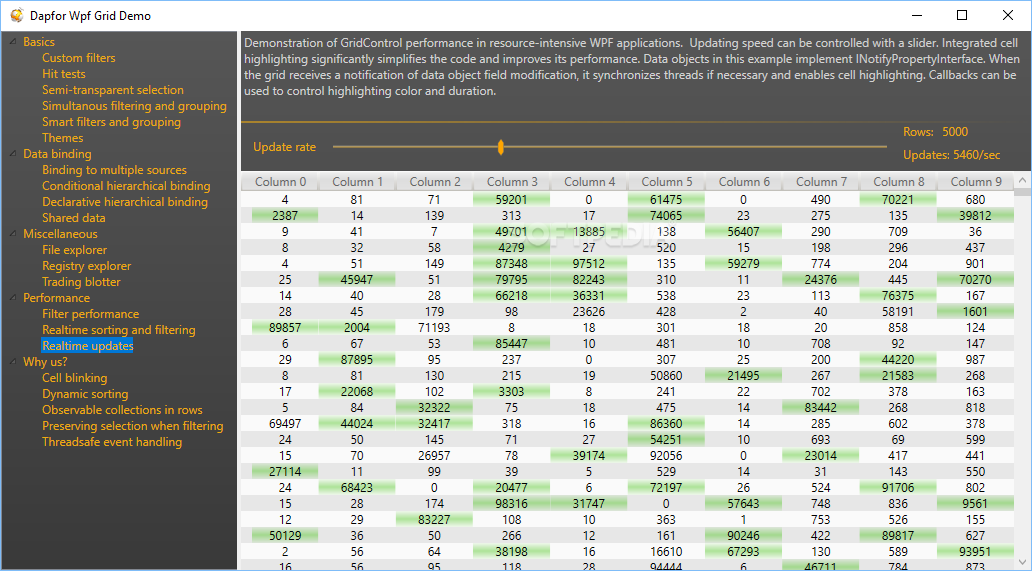Click the Updates: 5460/sec readout
The height and width of the screenshot is (571, 1032).
[952, 155]
